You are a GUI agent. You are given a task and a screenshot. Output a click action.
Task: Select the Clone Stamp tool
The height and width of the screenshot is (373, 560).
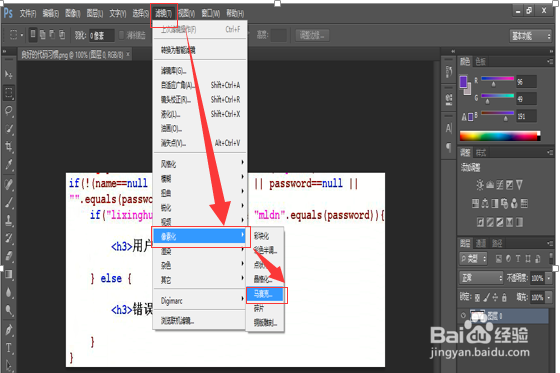(9, 220)
